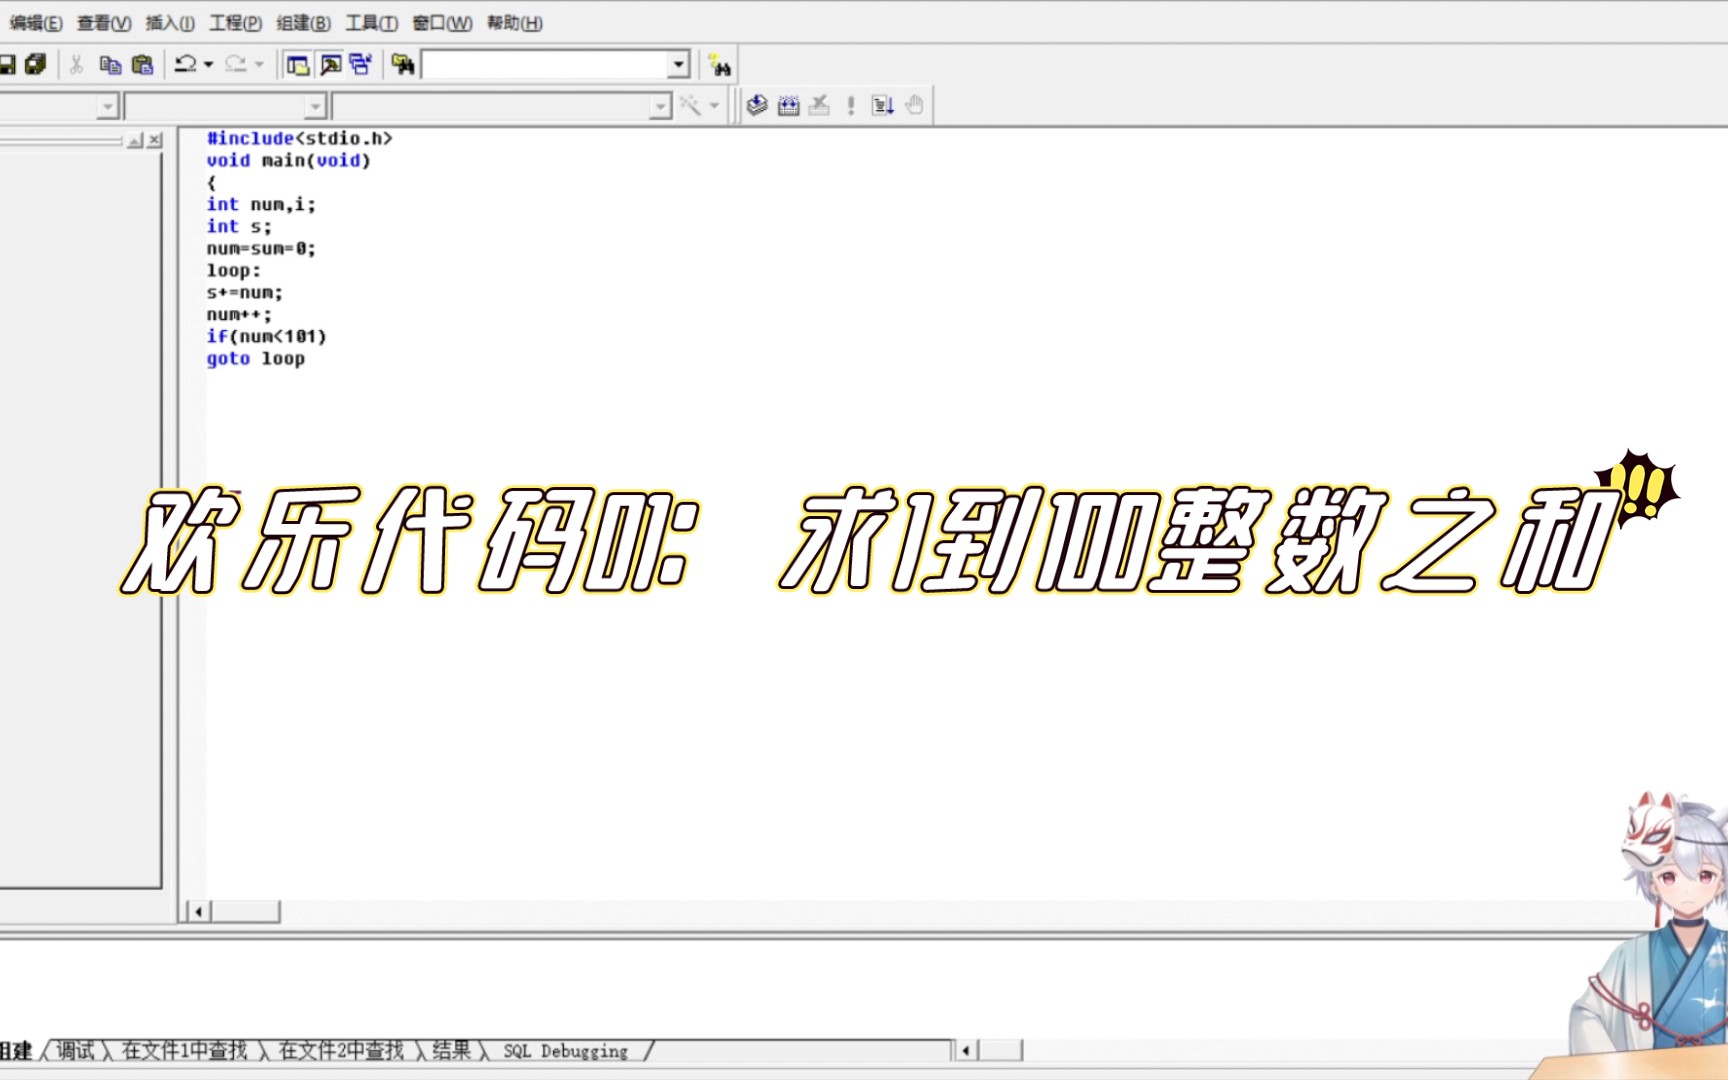Build the project using the Build icon
Viewport: 1728px width, 1080px height.
788,104
